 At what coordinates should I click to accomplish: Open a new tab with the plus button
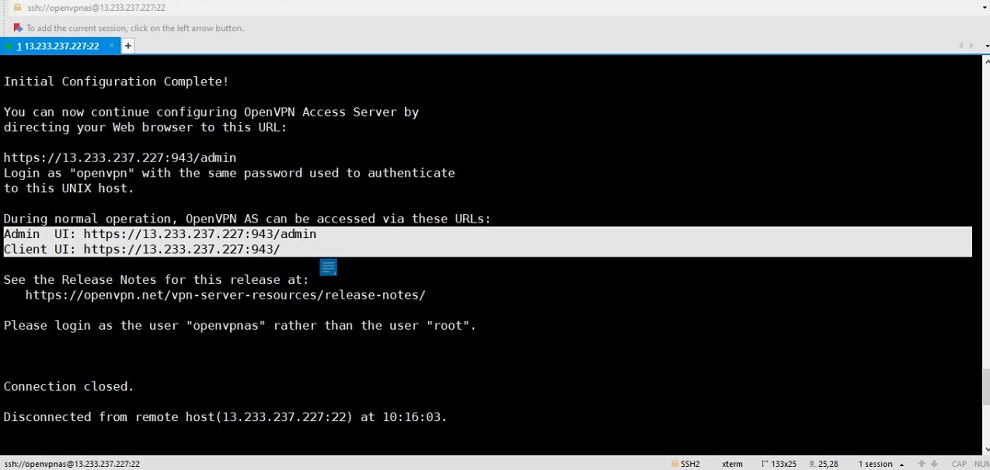(128, 46)
